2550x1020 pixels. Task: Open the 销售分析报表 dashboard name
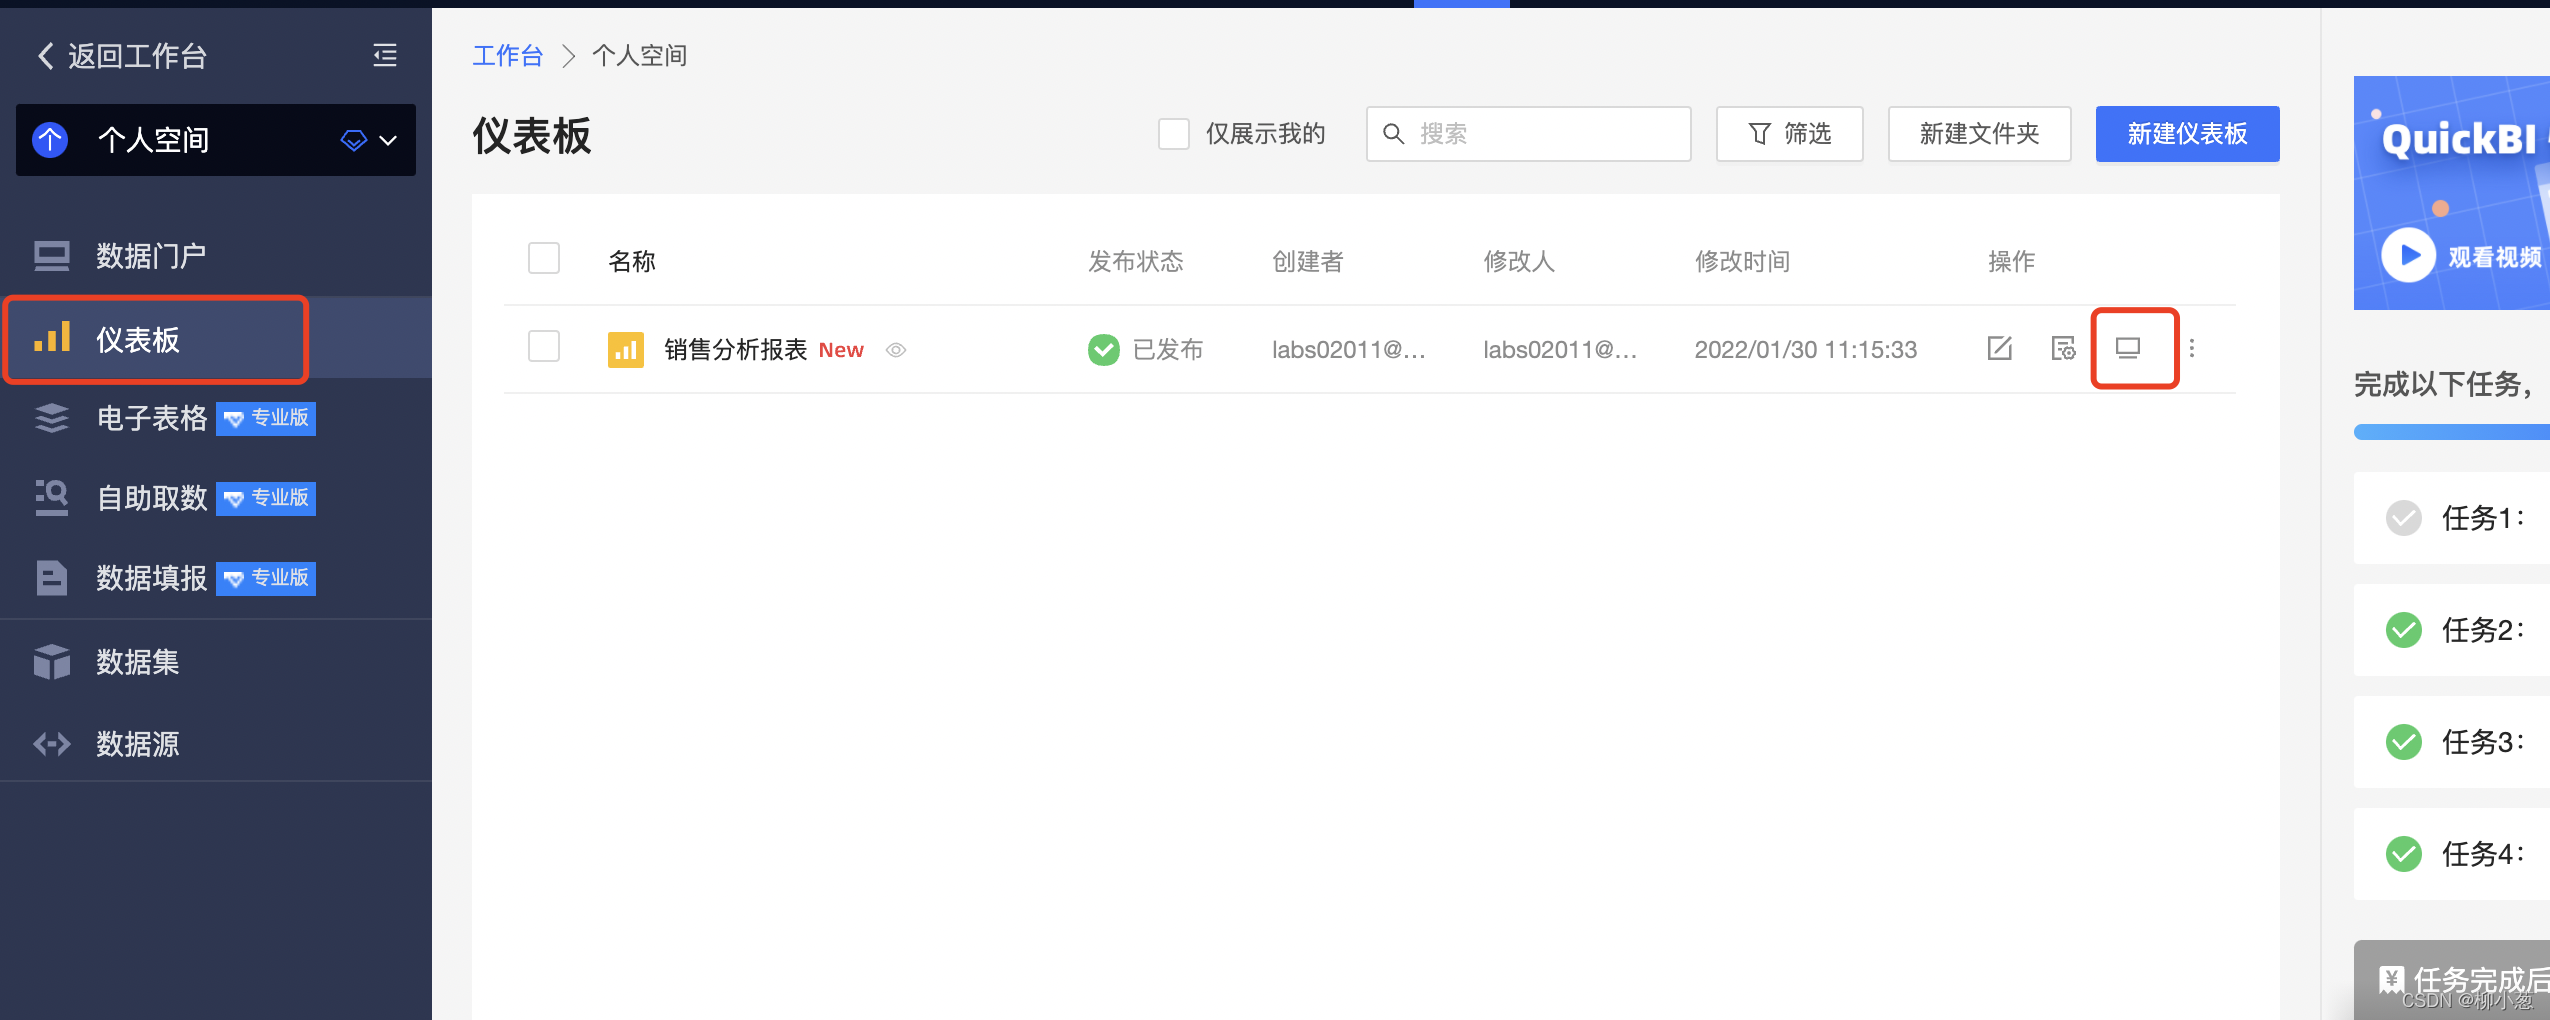[735, 350]
